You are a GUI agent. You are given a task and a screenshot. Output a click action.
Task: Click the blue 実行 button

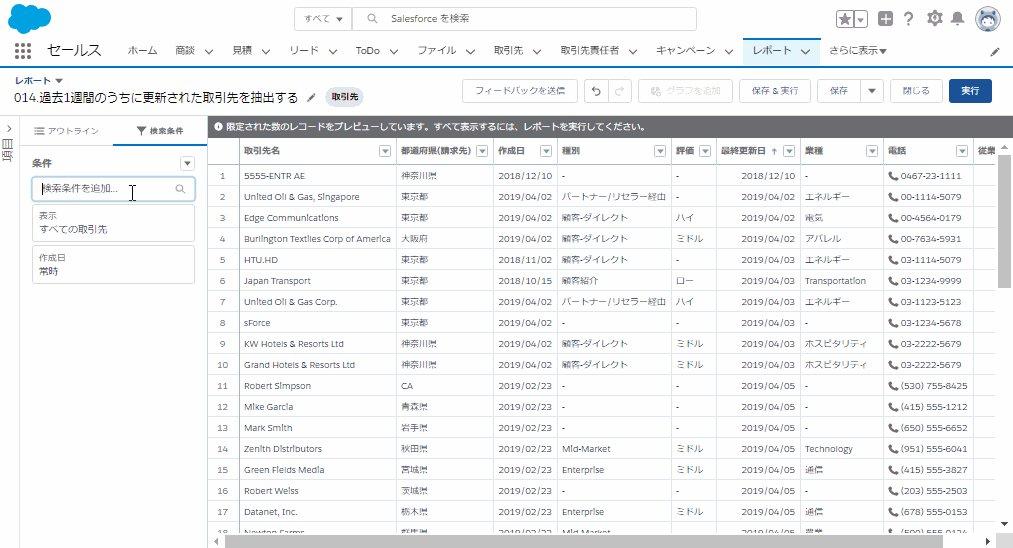pyautogui.click(x=970, y=91)
